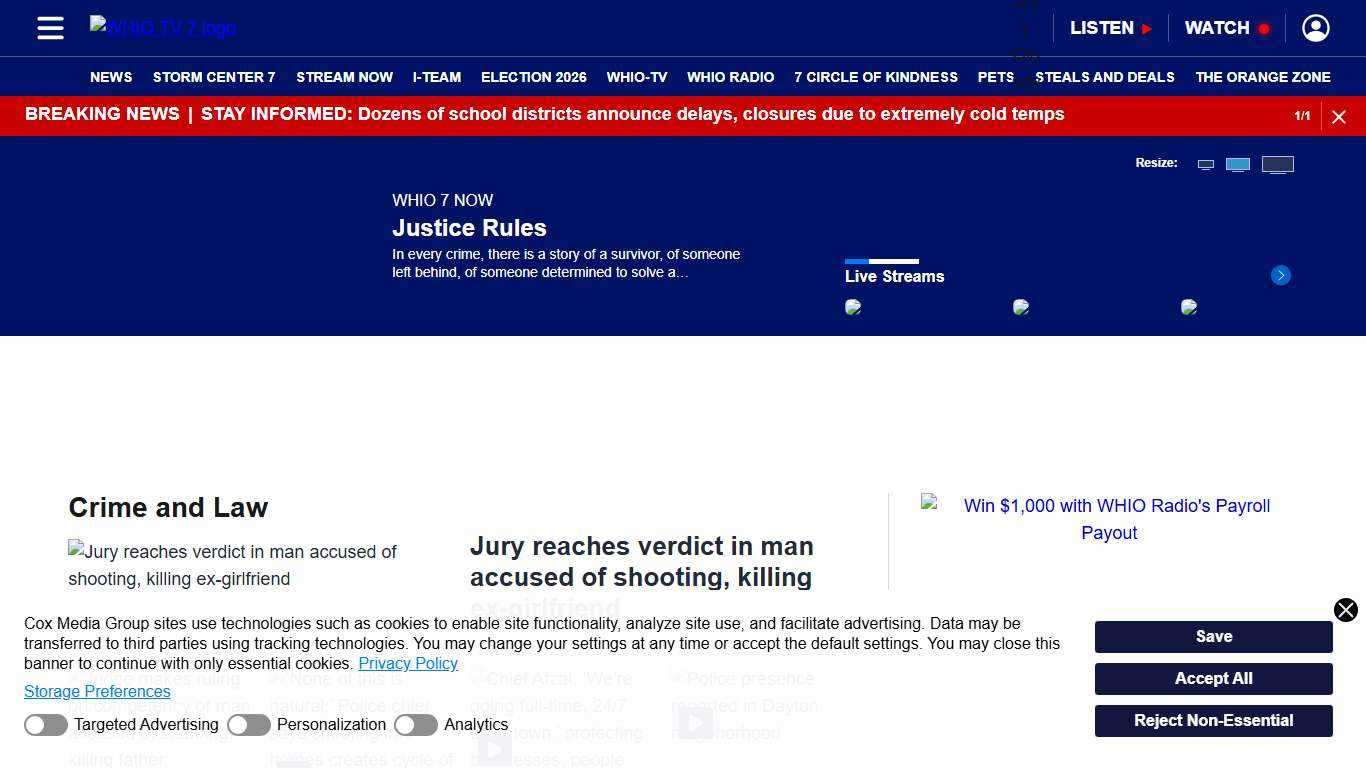This screenshot has height=768, width=1366.
Task: Open the Privacy Policy link
Action: 408,663
